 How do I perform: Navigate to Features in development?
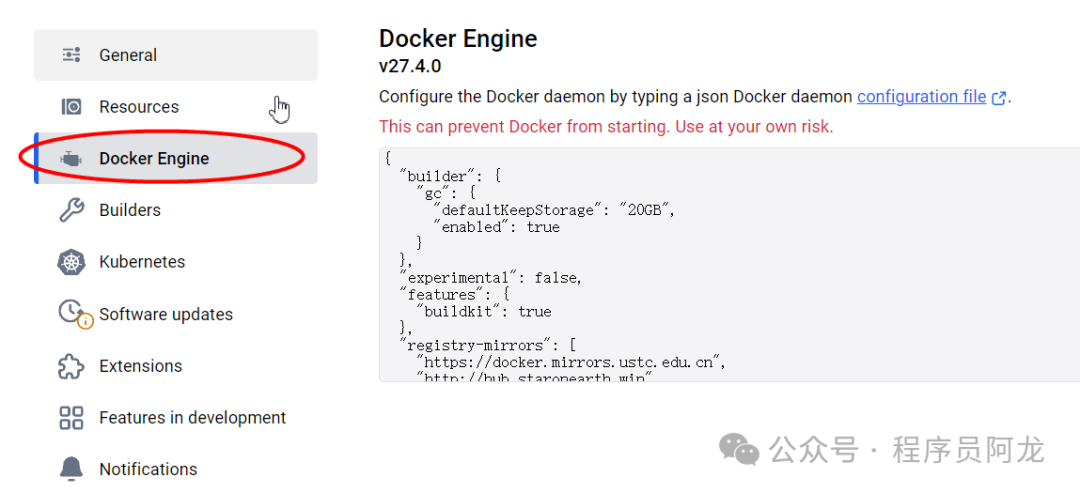(193, 418)
